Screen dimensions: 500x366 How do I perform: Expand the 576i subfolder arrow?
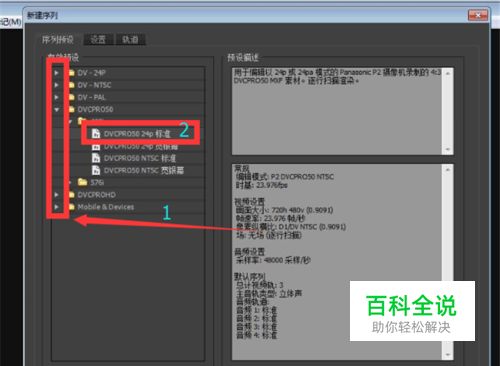point(70,183)
